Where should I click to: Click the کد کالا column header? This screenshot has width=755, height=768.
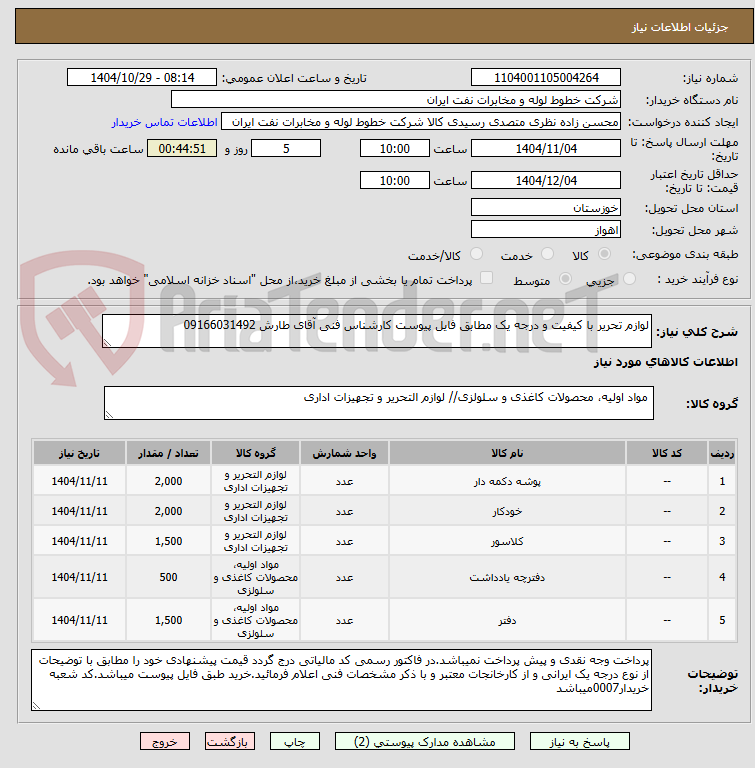(666, 453)
